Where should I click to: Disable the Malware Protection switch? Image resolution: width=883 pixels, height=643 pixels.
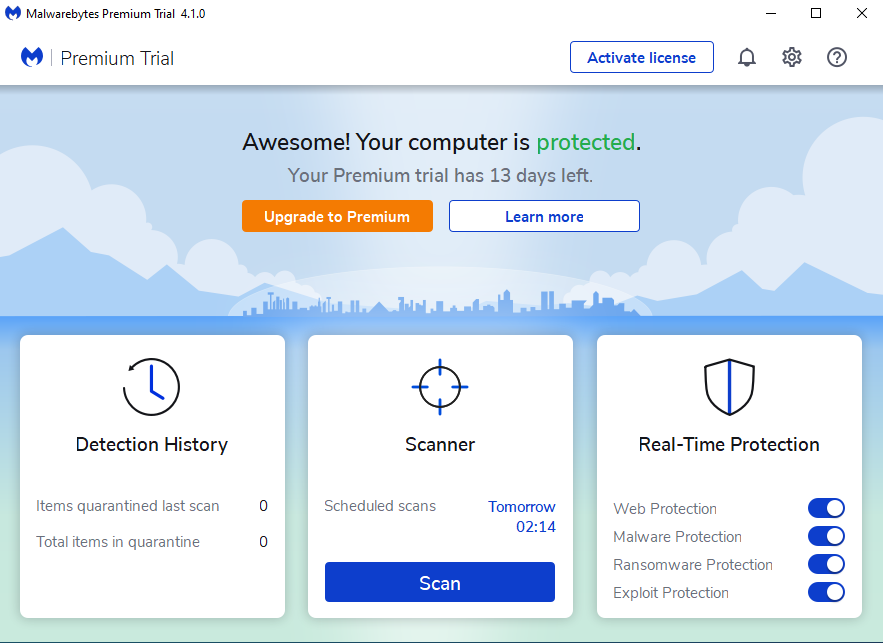coord(826,537)
